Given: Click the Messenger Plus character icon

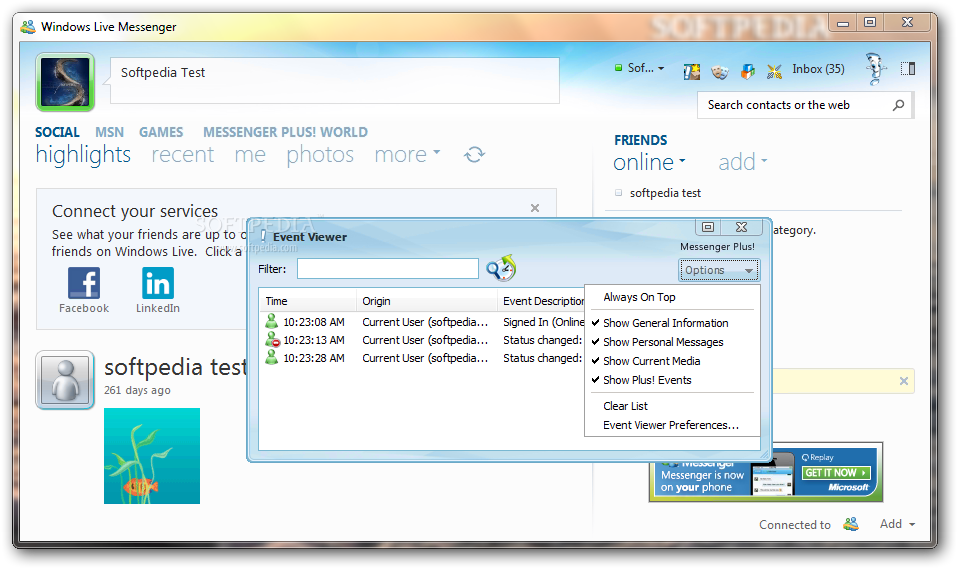Looking at the screenshot, I should [876, 68].
